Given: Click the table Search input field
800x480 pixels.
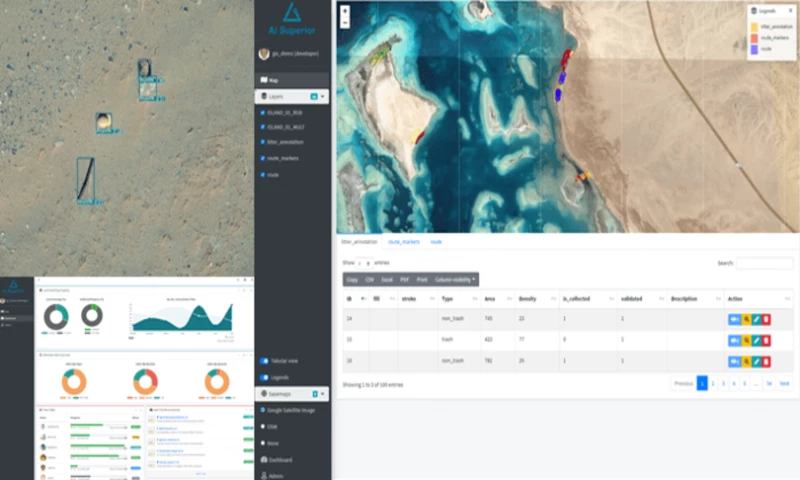Looking at the screenshot, I should click(x=764, y=263).
